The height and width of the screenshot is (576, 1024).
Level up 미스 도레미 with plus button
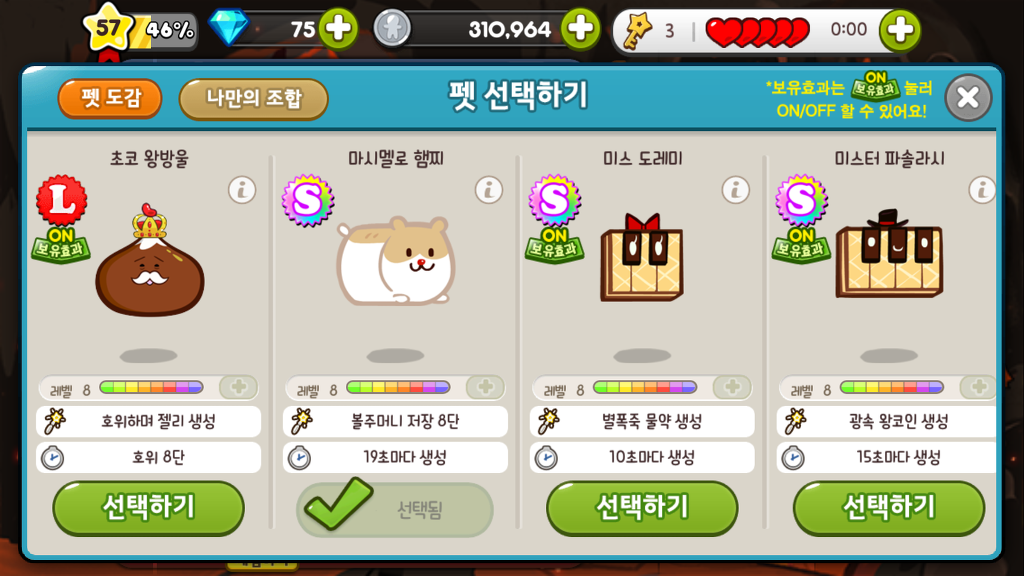tap(732, 387)
